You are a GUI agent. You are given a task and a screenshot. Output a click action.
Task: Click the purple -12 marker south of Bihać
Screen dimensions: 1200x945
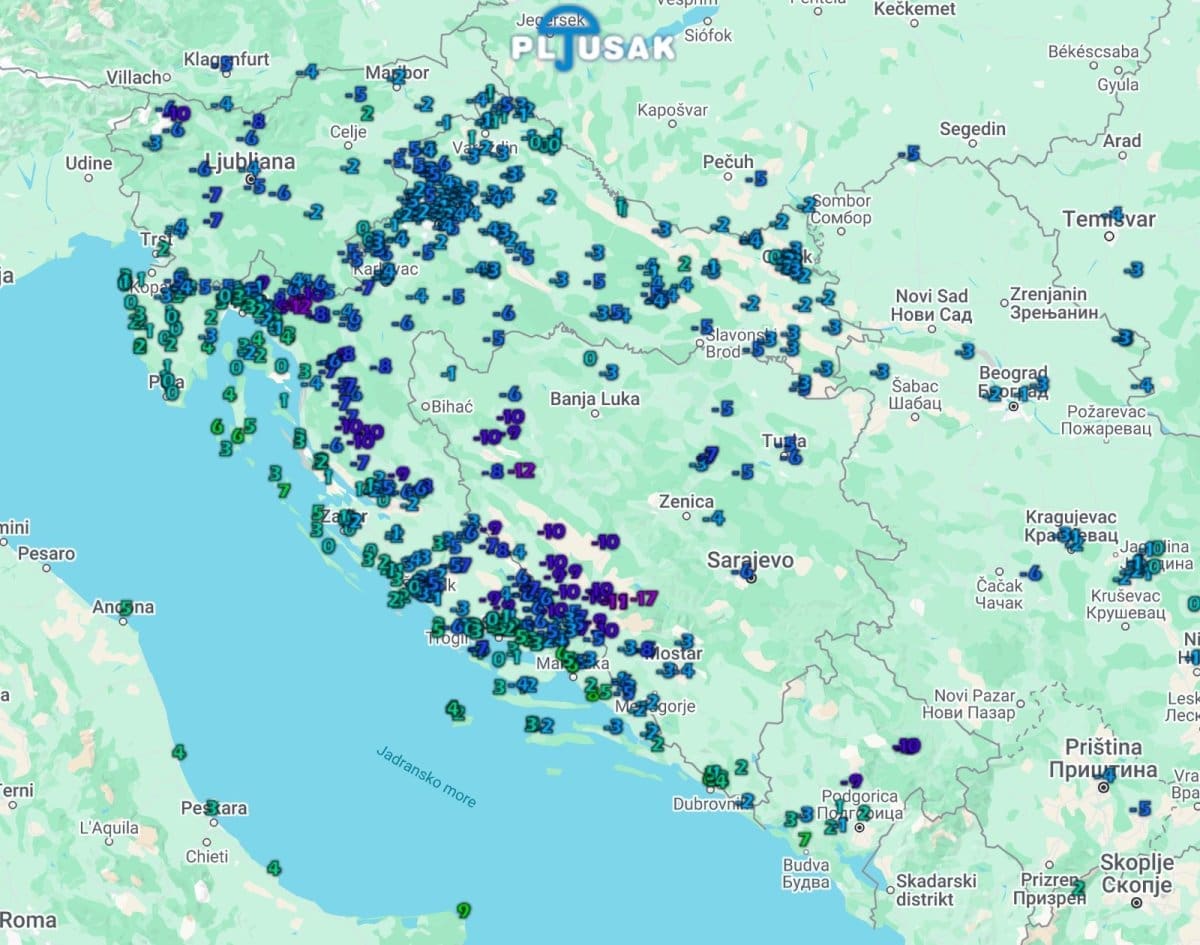click(x=522, y=470)
